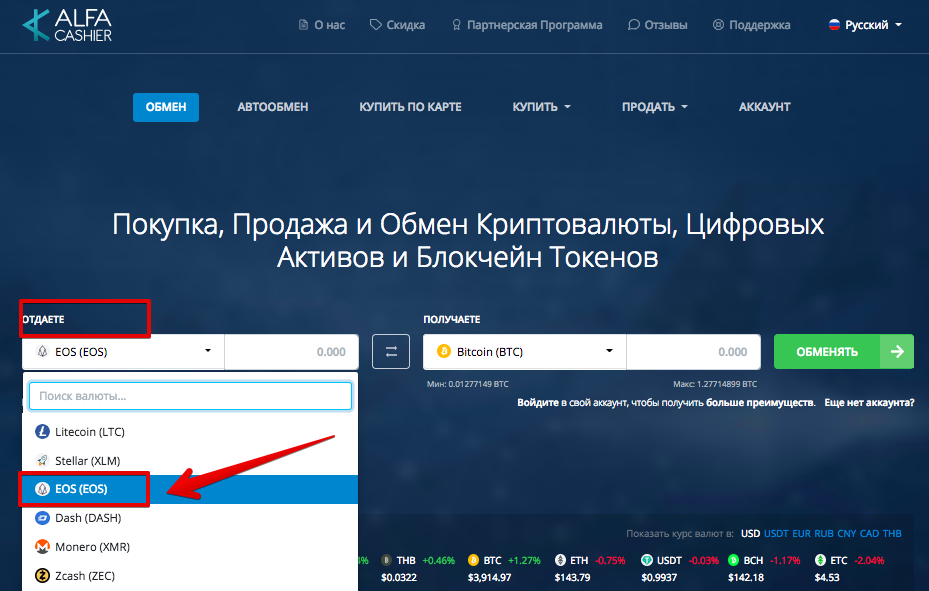Choose Litecoin (LTC) from the list
The height and width of the screenshot is (591, 929).
tap(190, 432)
